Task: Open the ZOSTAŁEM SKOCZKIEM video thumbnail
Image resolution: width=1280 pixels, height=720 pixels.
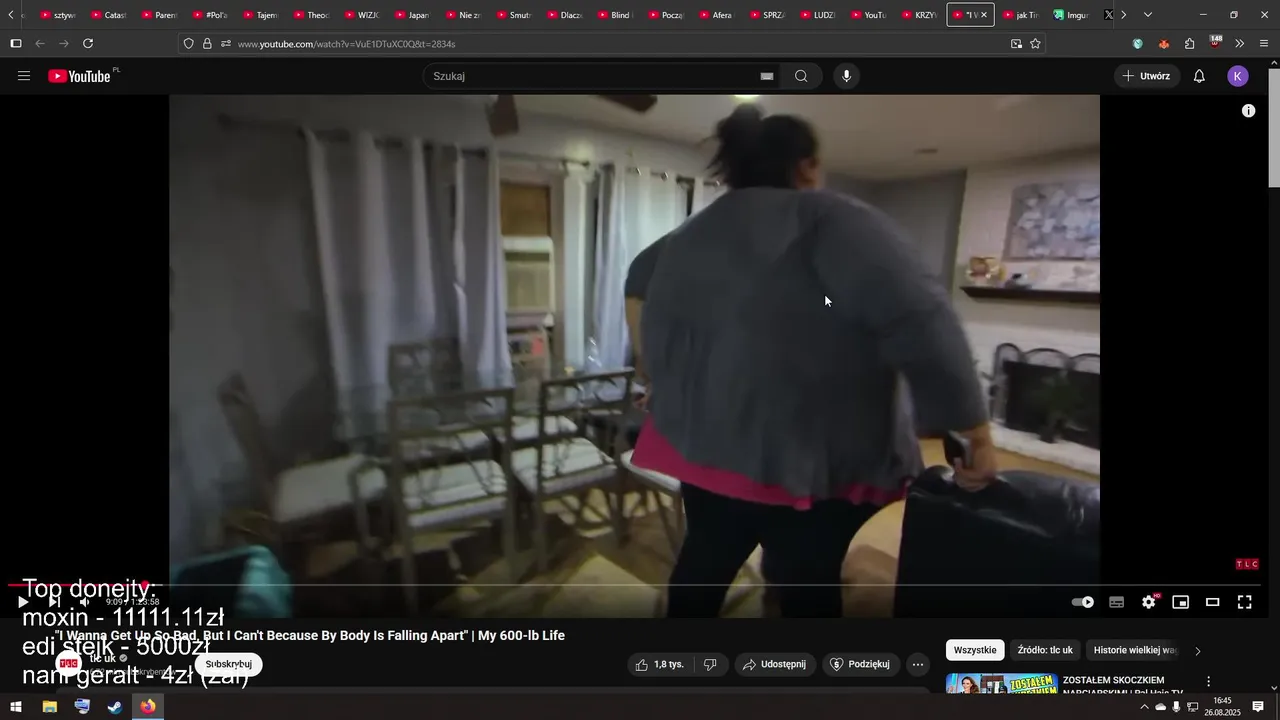Action: (1001, 684)
